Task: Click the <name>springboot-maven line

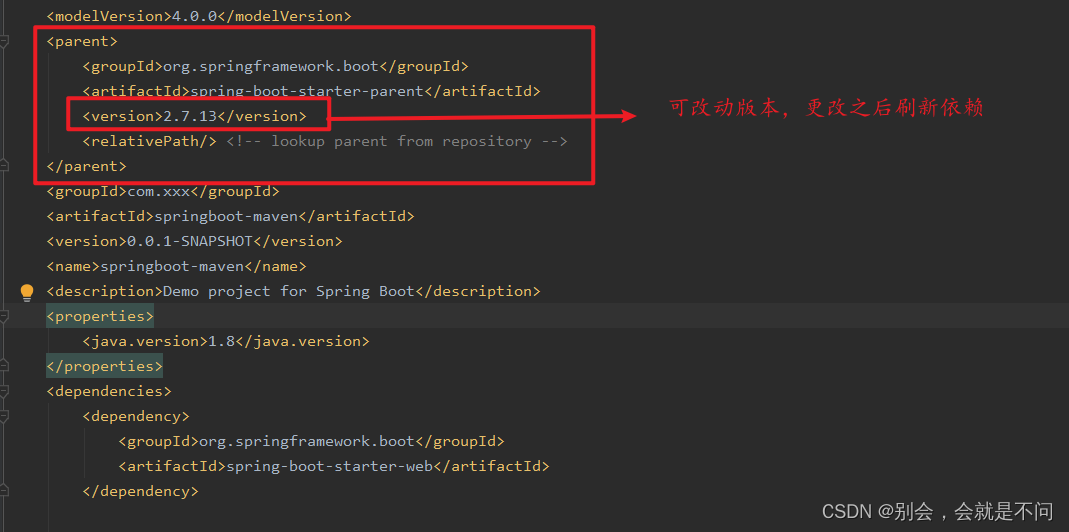Action: 177,266
